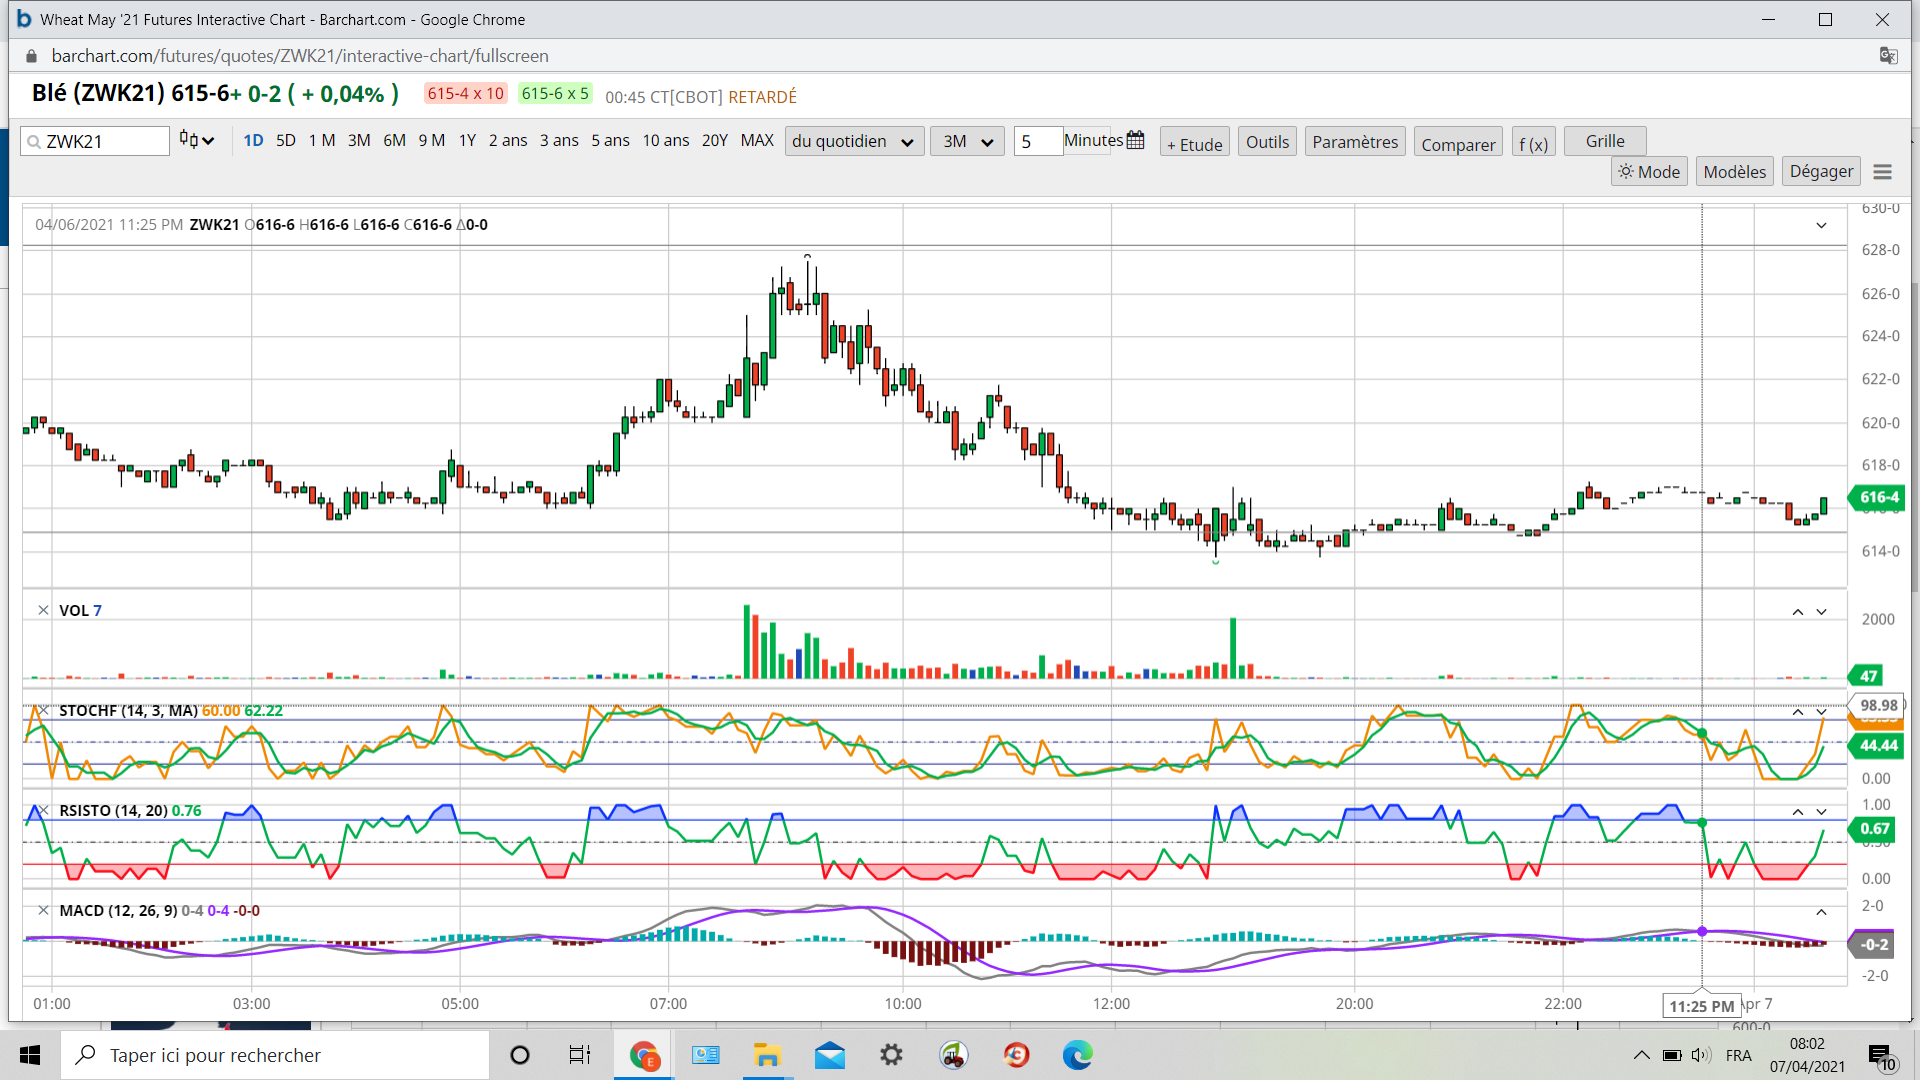Click the + Etude button
This screenshot has width=1920, height=1080.
pyautogui.click(x=1194, y=144)
